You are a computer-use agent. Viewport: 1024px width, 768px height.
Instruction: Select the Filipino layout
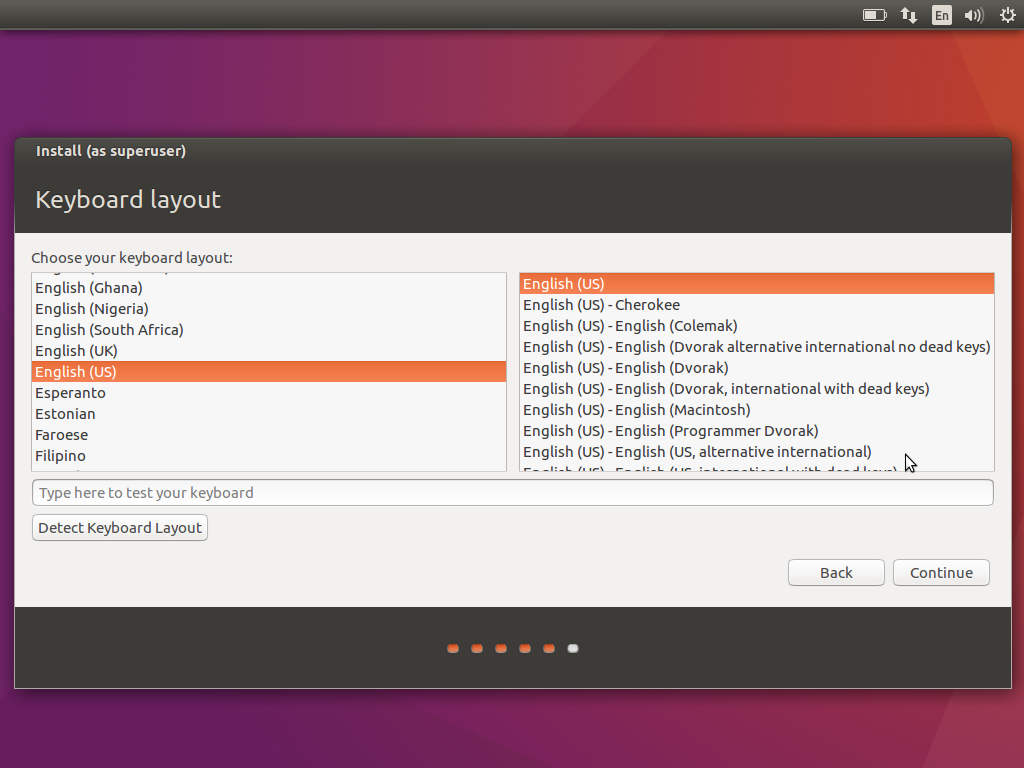(x=269, y=455)
